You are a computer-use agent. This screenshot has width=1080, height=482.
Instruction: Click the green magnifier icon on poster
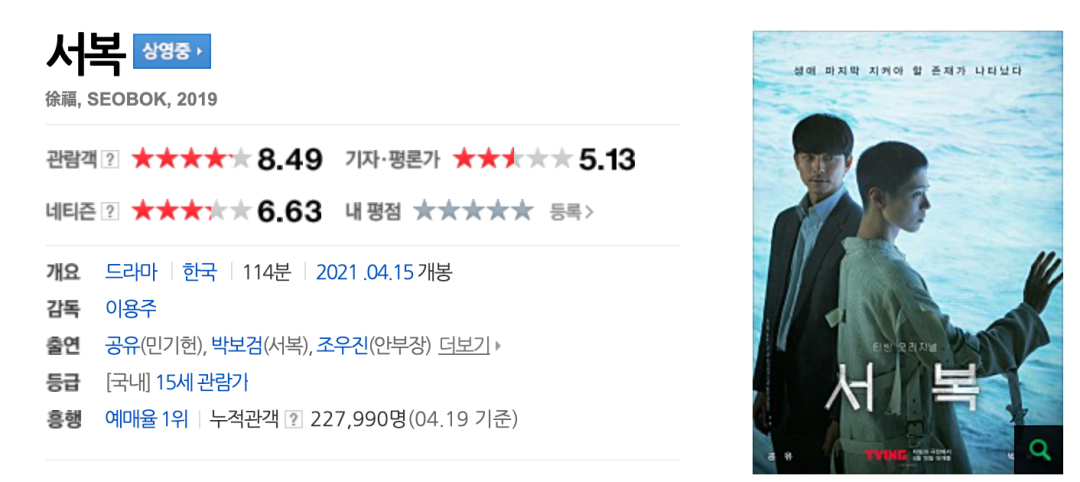1038,450
